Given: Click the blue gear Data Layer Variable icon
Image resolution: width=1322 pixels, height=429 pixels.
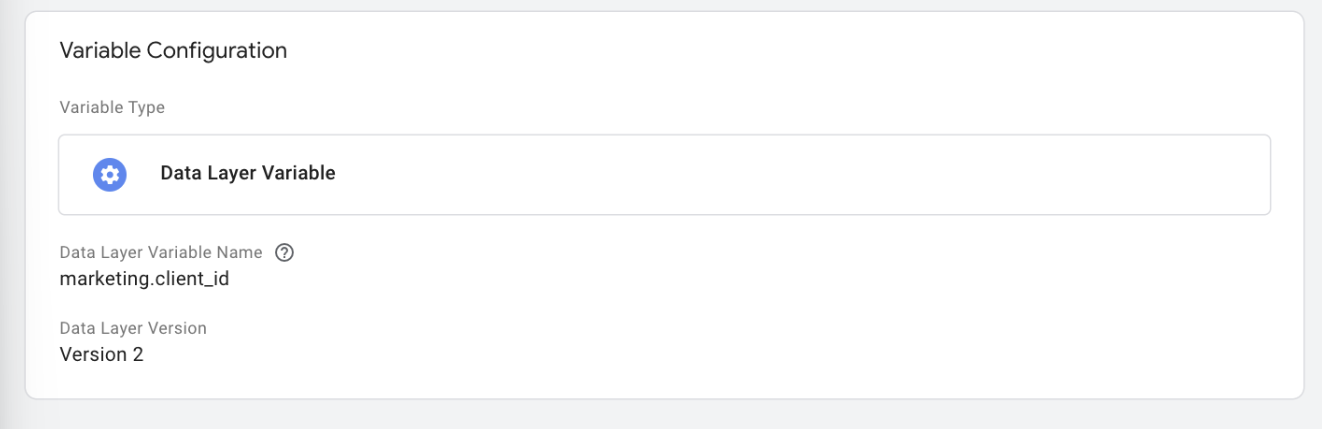Looking at the screenshot, I should click(x=110, y=174).
